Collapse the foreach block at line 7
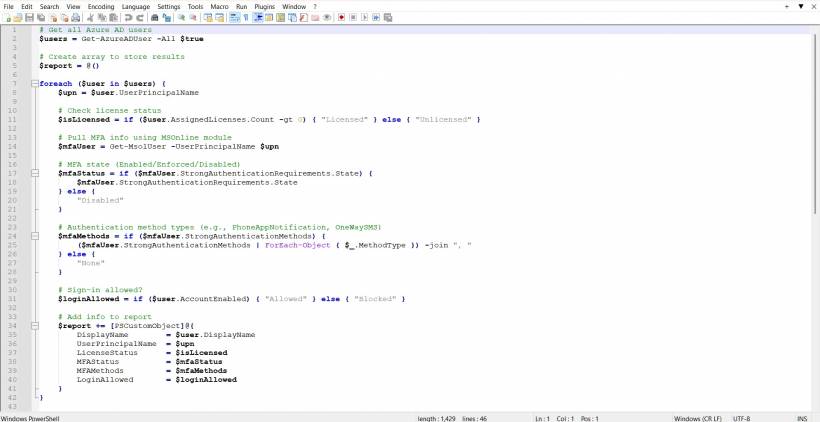This screenshot has height=422, width=820. (x=35, y=83)
